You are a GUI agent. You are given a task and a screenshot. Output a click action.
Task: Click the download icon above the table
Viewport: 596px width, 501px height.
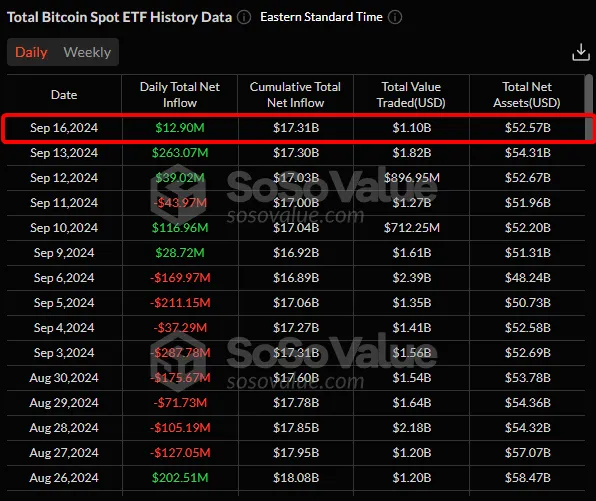[x=581, y=52]
